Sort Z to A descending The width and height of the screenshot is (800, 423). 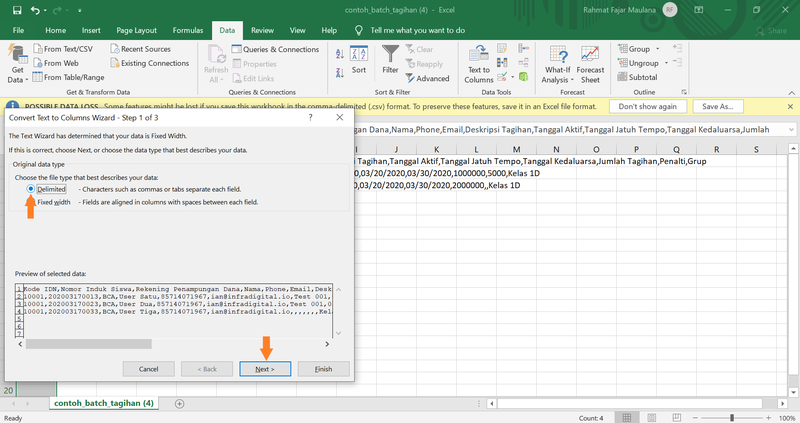[340, 73]
